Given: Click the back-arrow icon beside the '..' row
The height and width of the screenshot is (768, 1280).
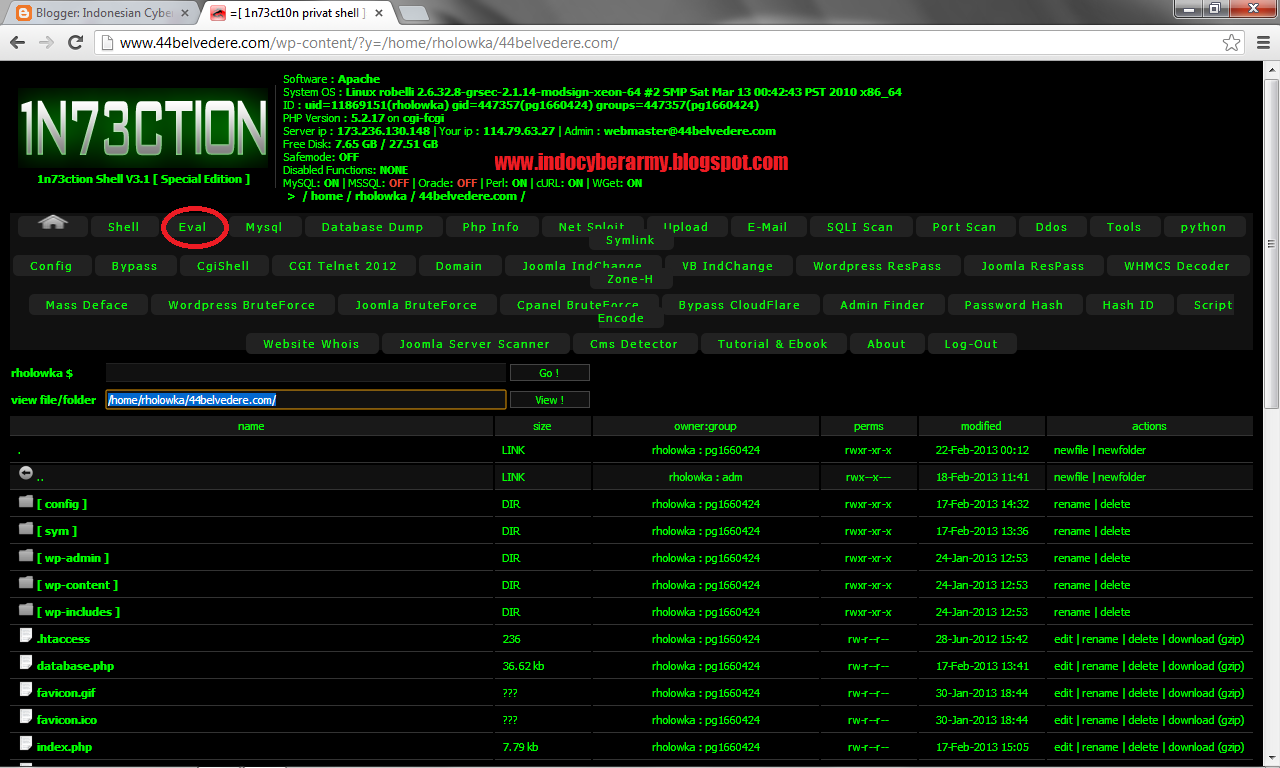Looking at the screenshot, I should pyautogui.click(x=26, y=473).
